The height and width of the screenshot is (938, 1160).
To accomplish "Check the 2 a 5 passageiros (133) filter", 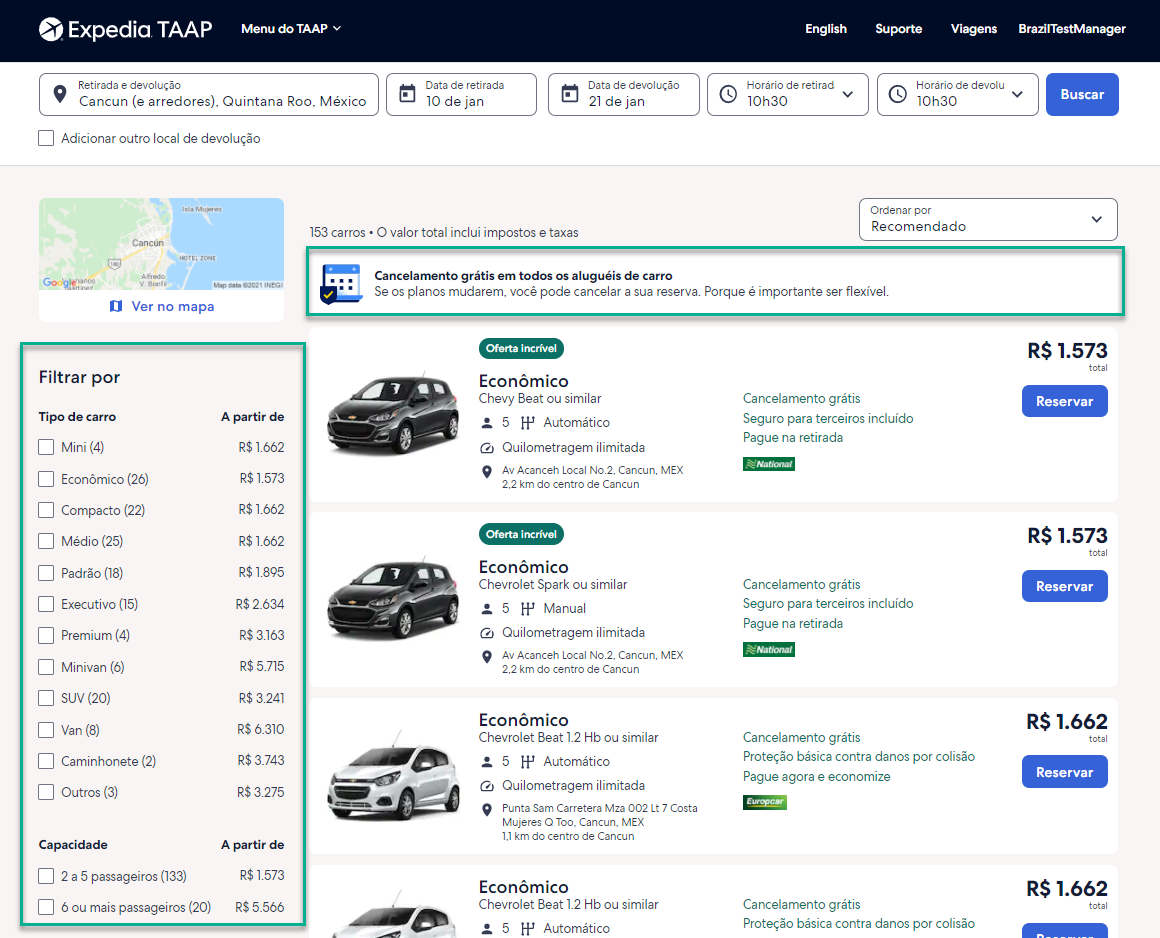I will click(x=46, y=877).
